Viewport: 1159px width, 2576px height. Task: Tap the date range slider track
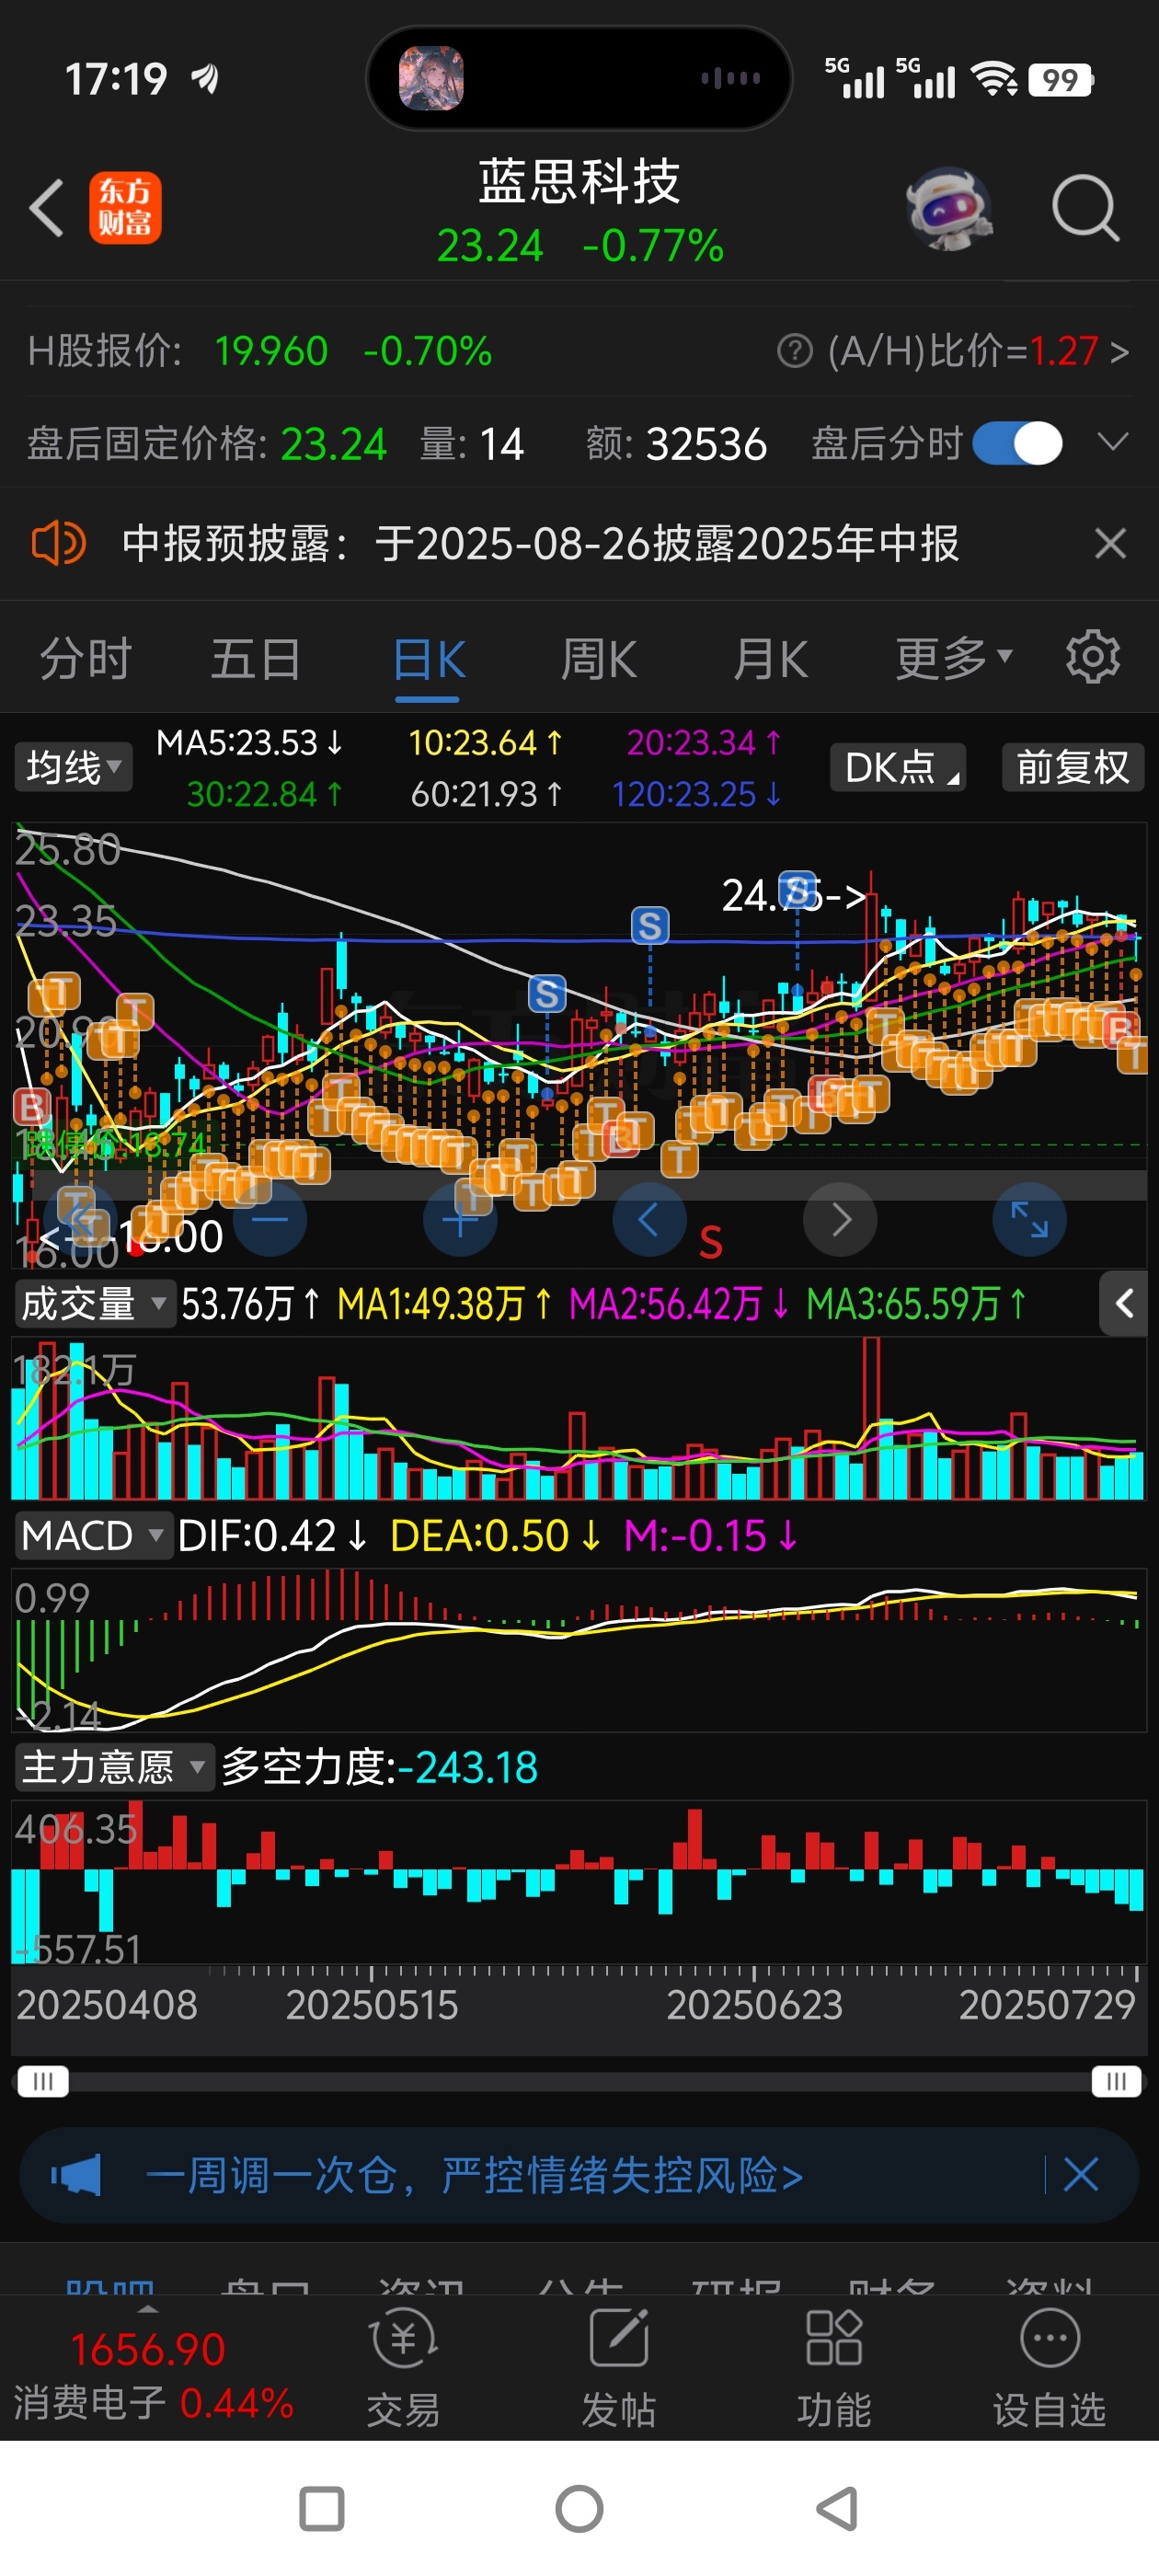point(579,2081)
